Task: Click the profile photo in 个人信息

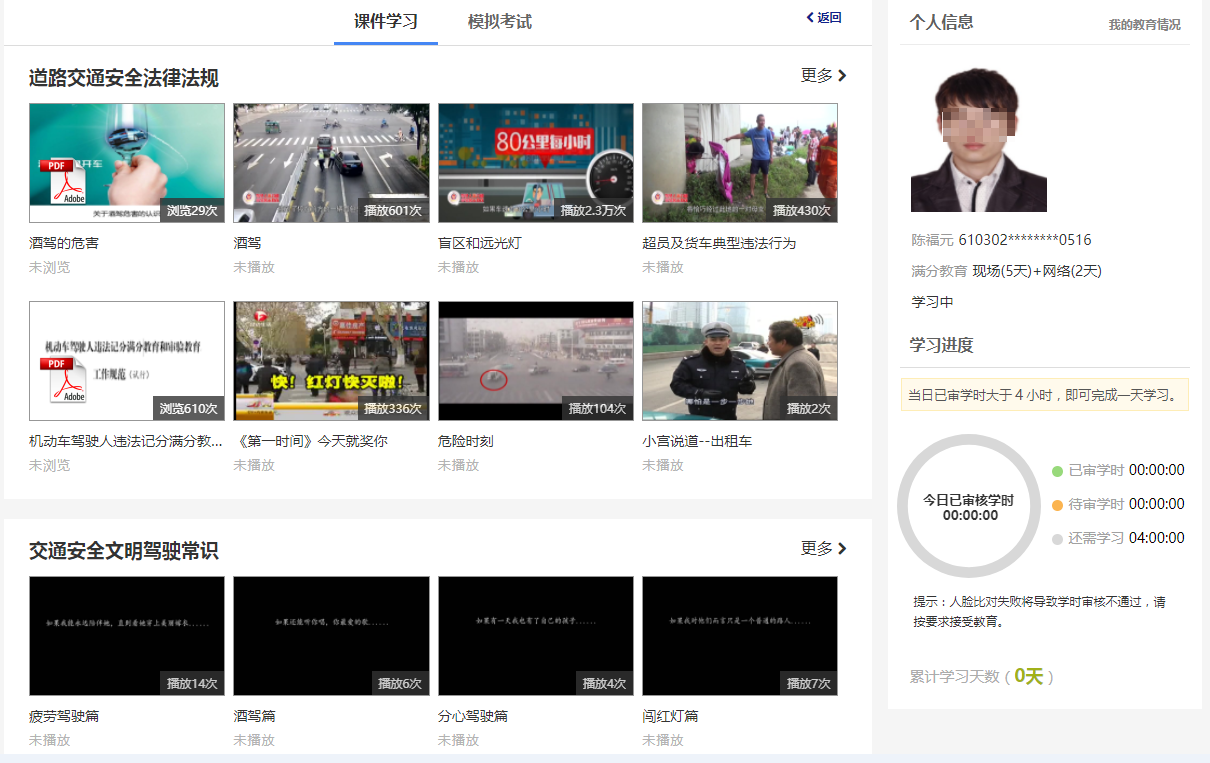Action: 978,139
